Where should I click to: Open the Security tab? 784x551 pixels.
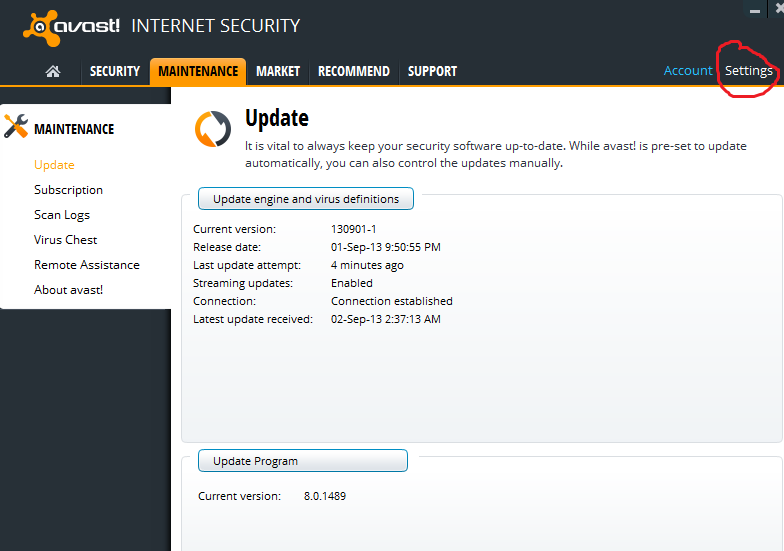(x=115, y=71)
